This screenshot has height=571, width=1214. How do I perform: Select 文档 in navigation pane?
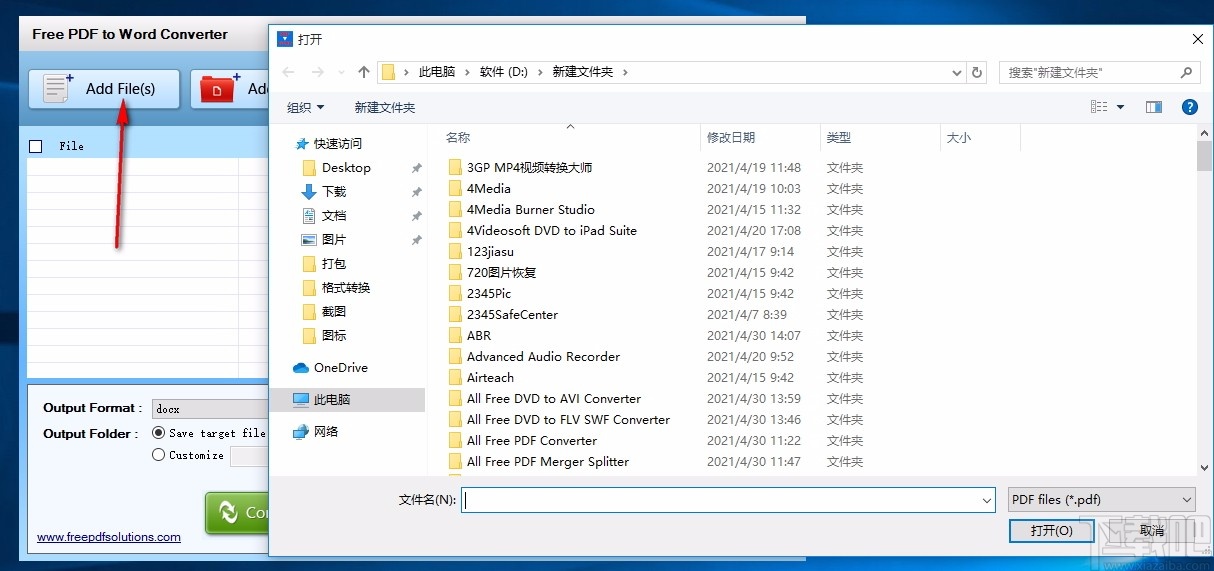(x=334, y=216)
